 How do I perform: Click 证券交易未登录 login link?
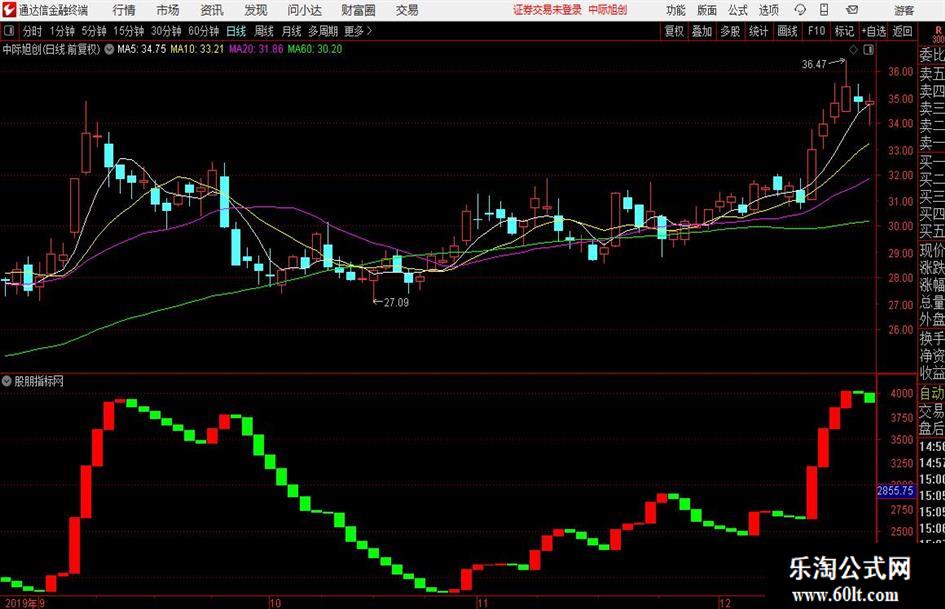click(547, 10)
